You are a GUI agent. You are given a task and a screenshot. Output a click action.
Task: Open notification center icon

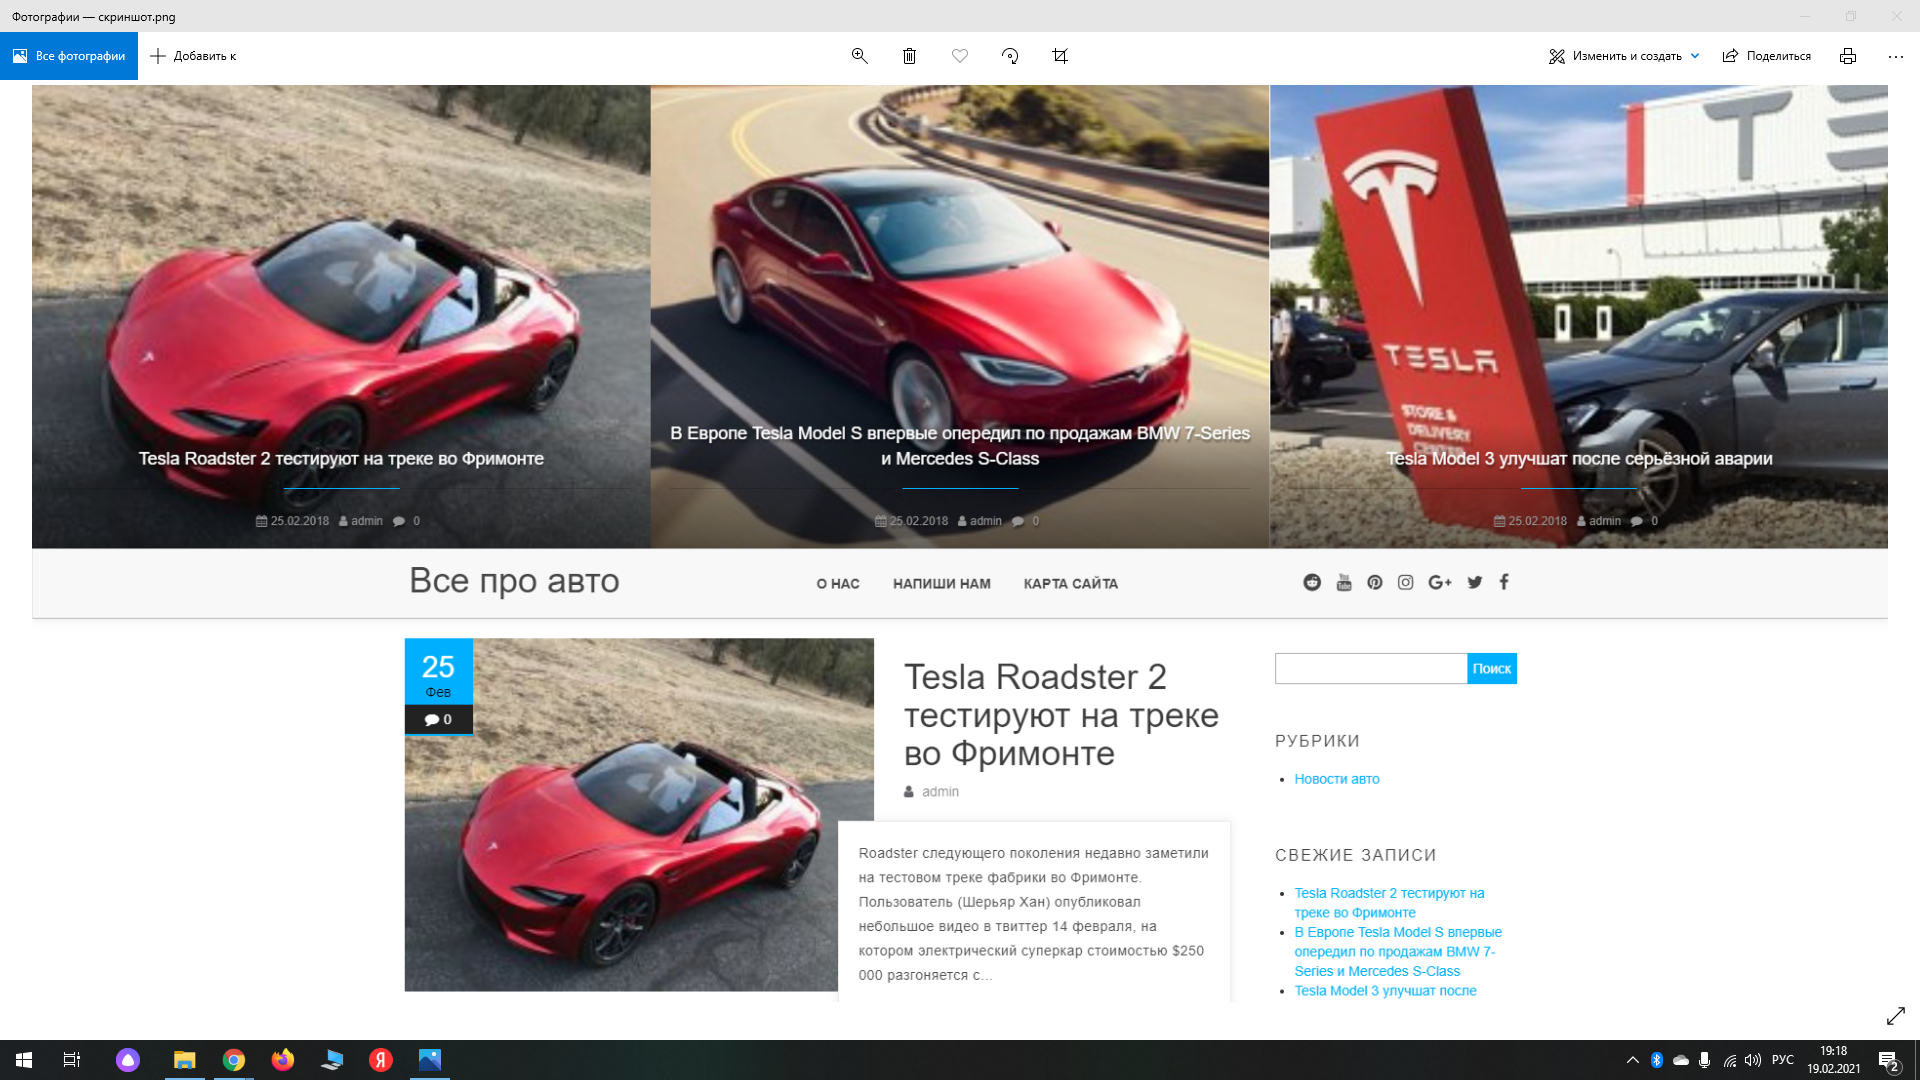[1888, 1060]
